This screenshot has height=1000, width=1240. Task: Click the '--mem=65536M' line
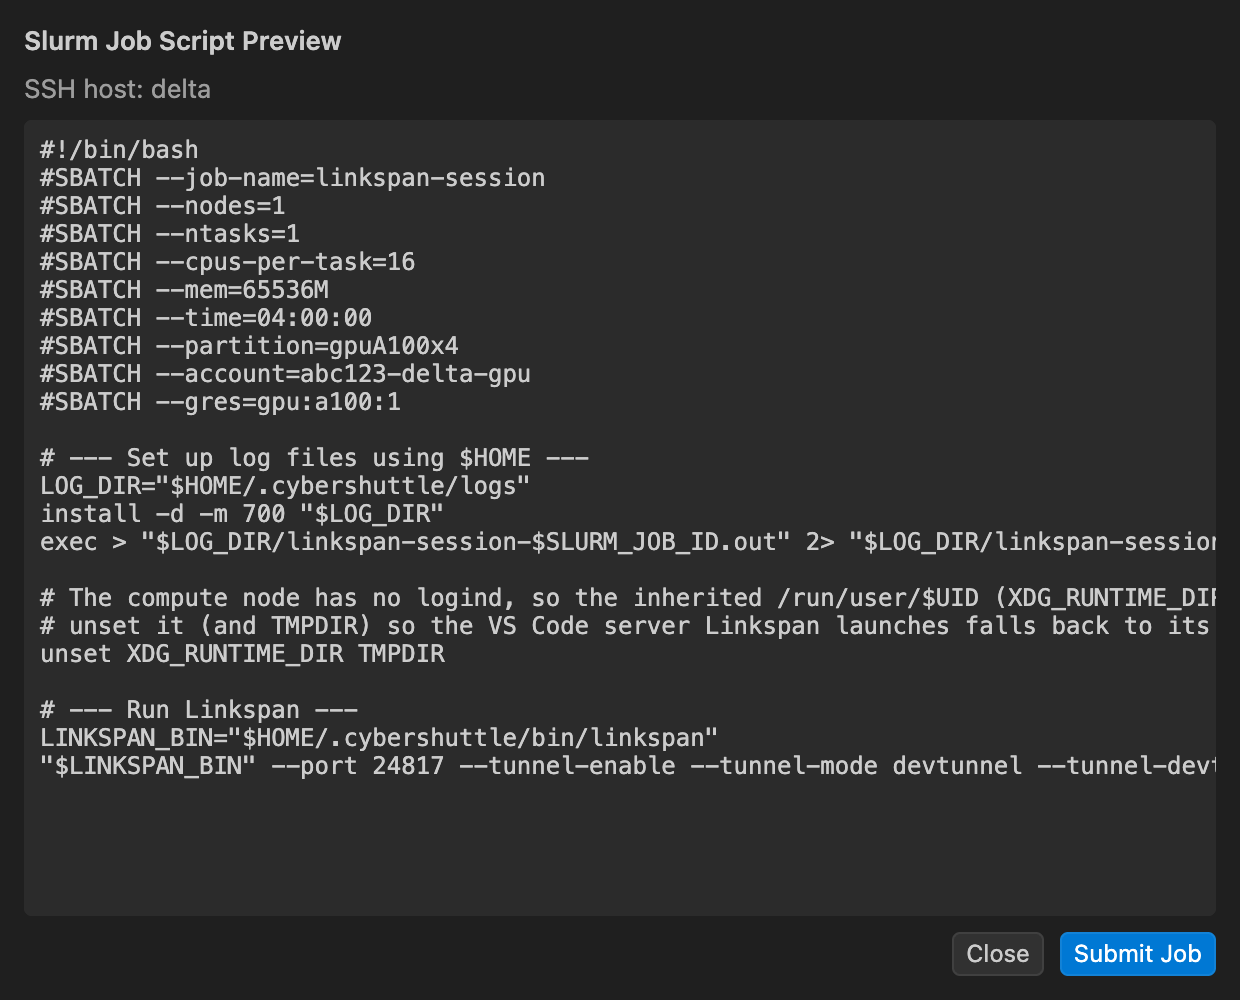coord(184,290)
